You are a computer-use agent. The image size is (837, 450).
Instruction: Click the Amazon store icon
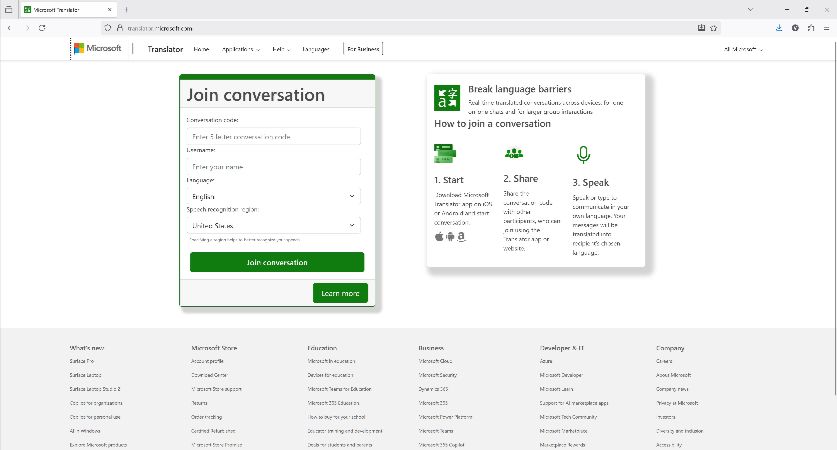pyautogui.click(x=461, y=236)
